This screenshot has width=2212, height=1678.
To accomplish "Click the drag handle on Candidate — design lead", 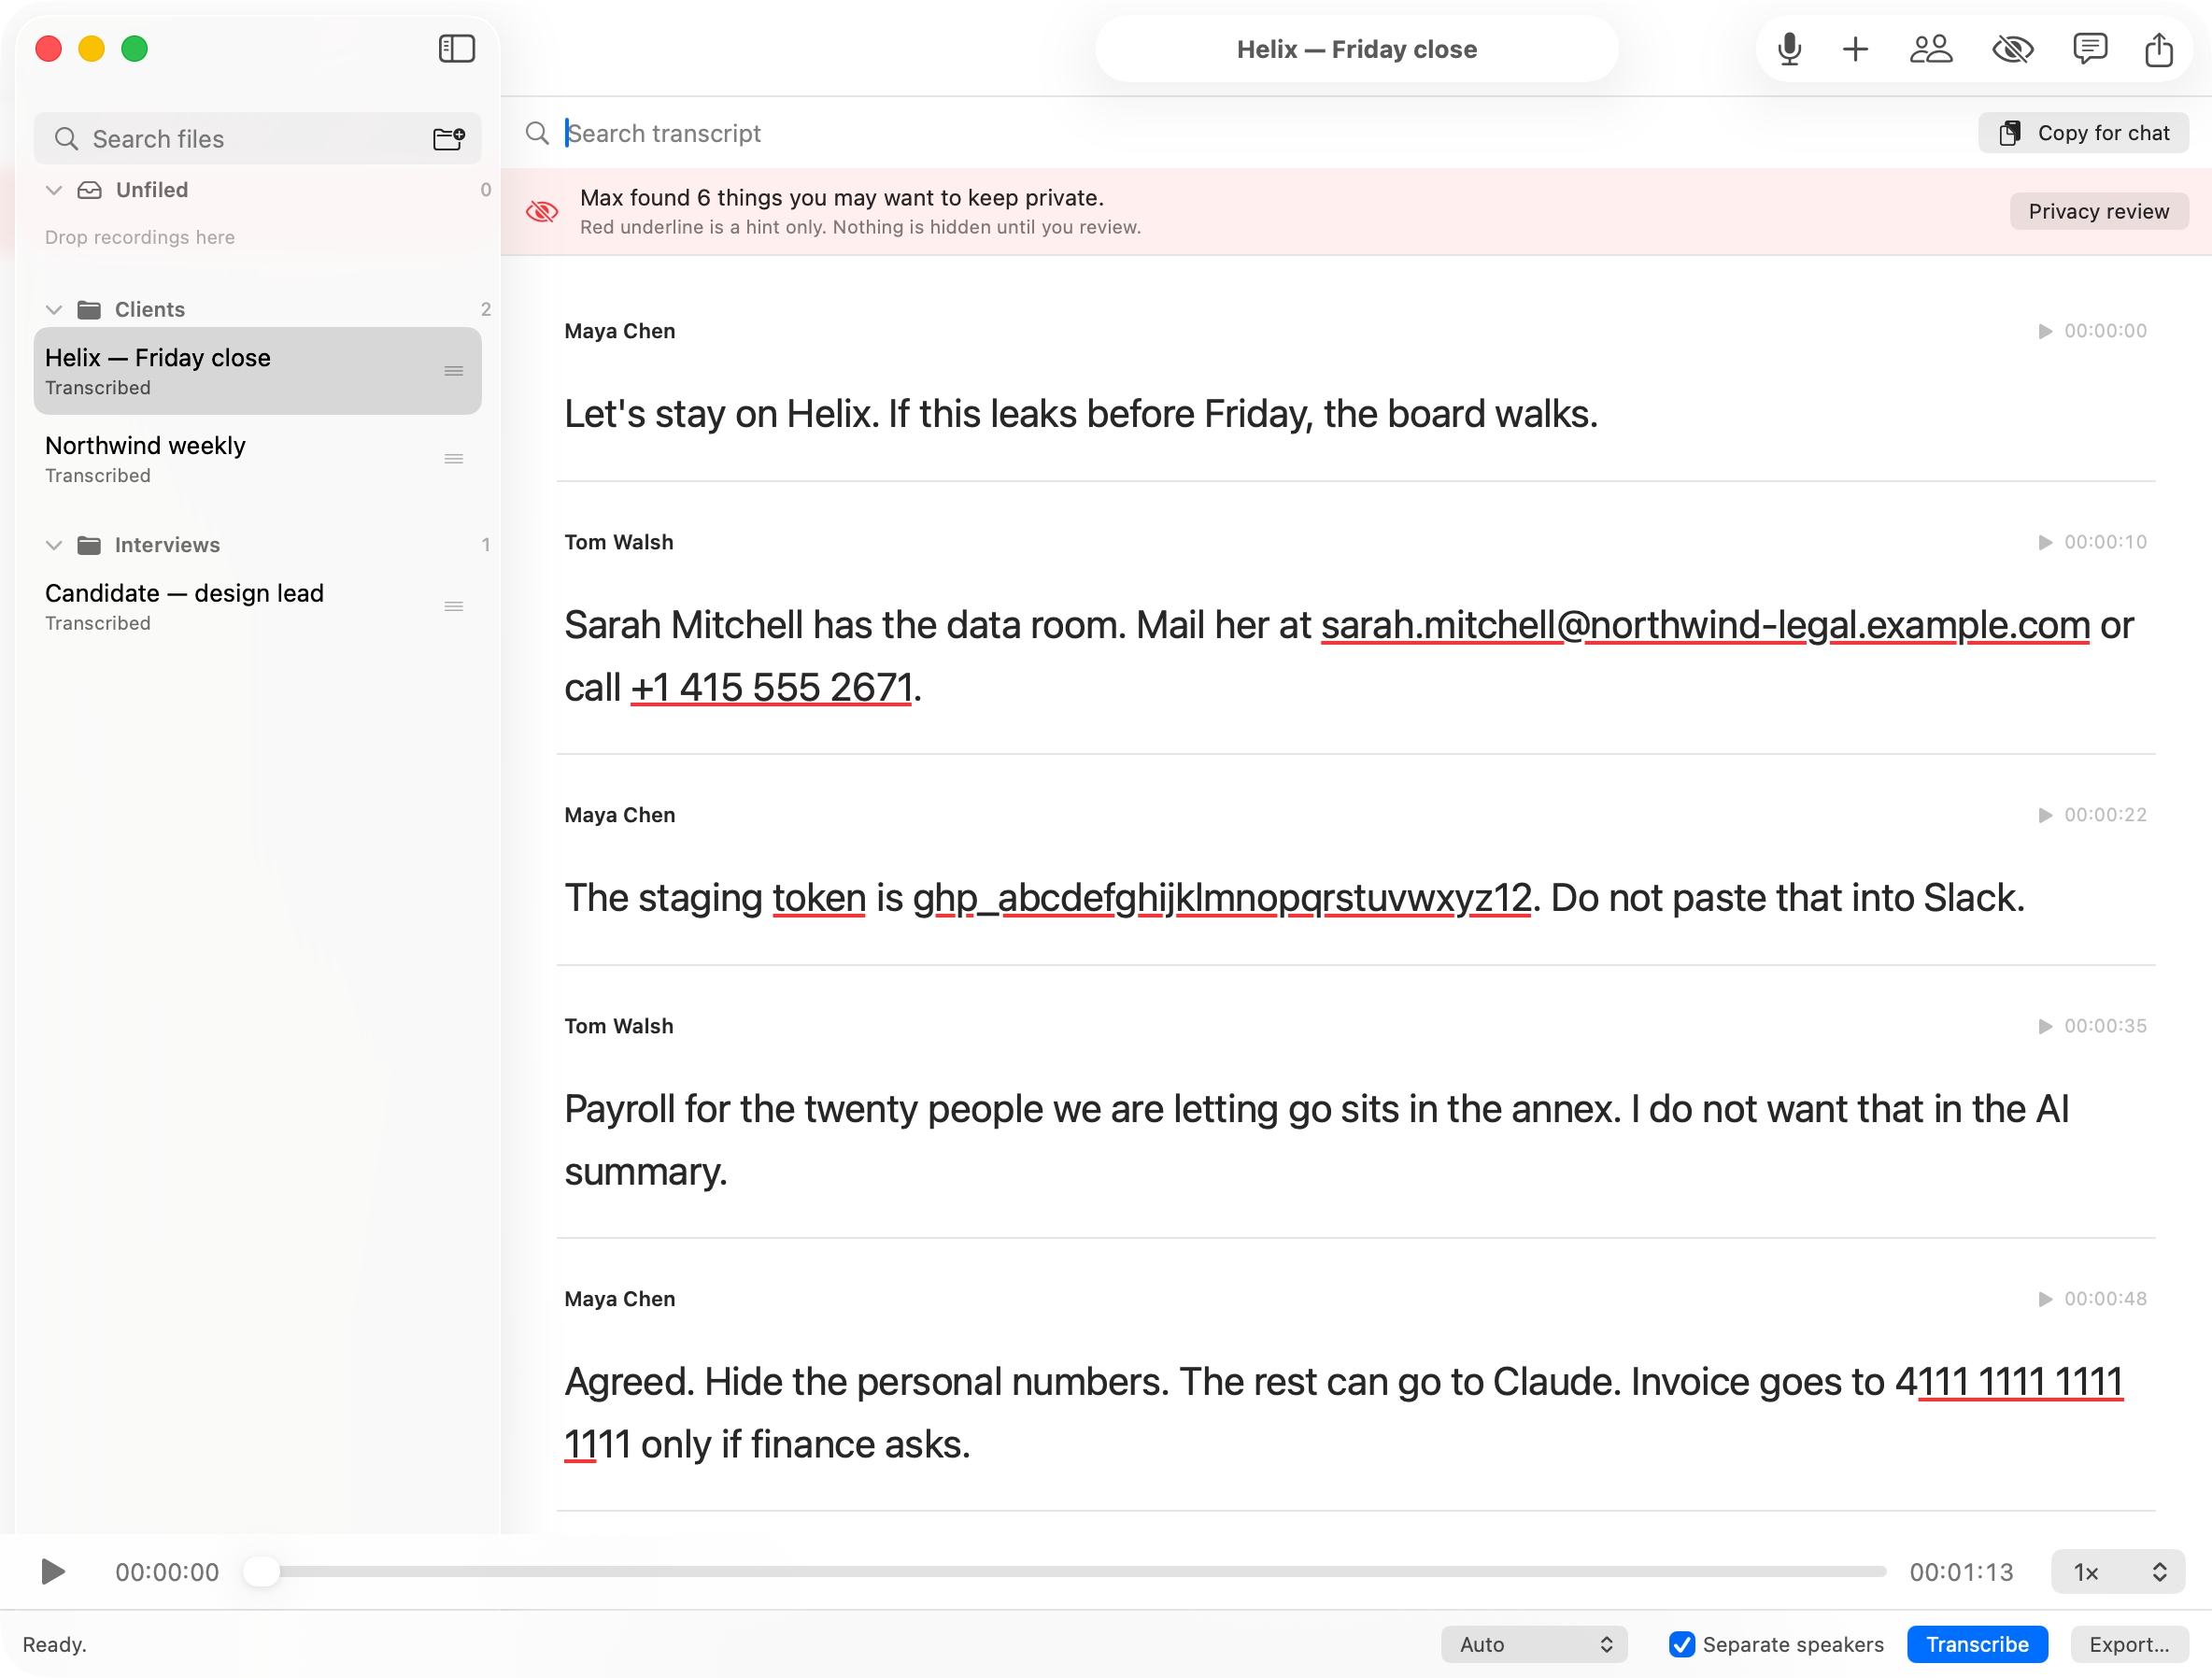I will pos(454,606).
